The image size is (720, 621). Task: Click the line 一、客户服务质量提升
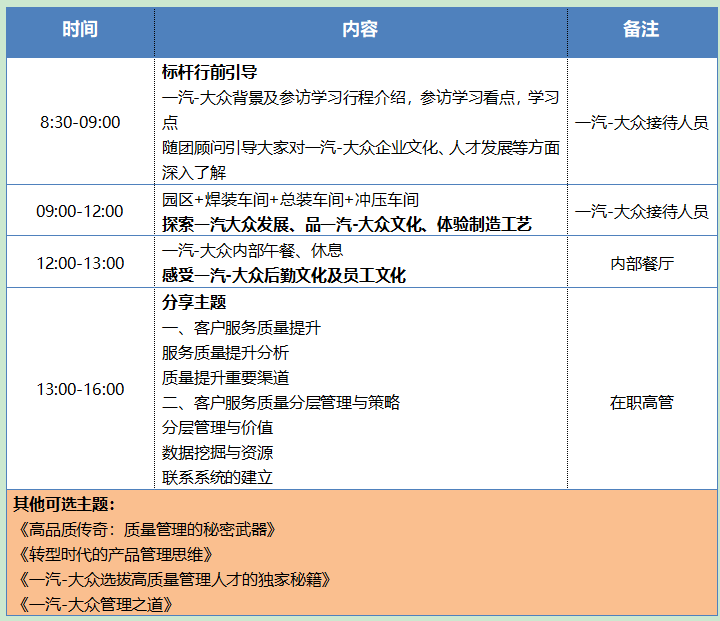coord(241,327)
